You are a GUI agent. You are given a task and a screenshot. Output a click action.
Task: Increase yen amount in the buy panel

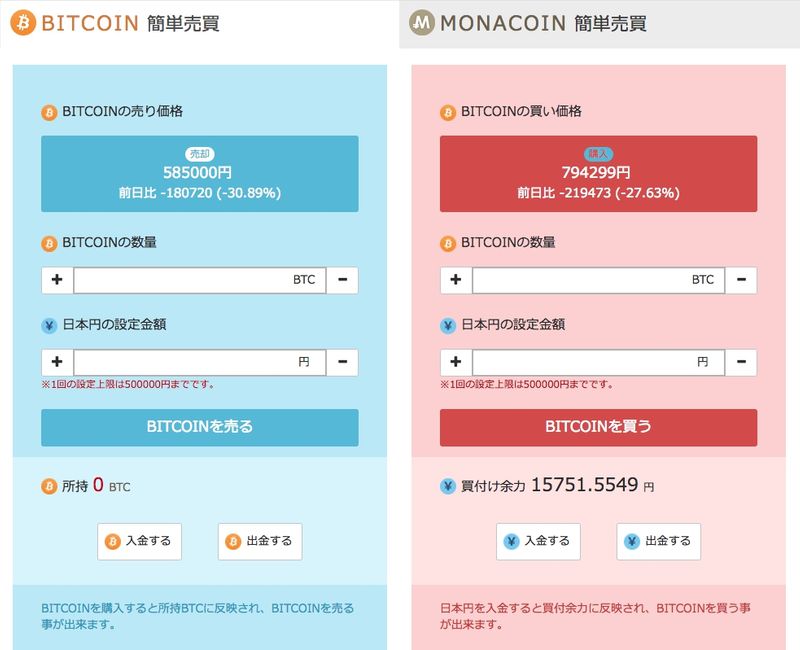(456, 362)
